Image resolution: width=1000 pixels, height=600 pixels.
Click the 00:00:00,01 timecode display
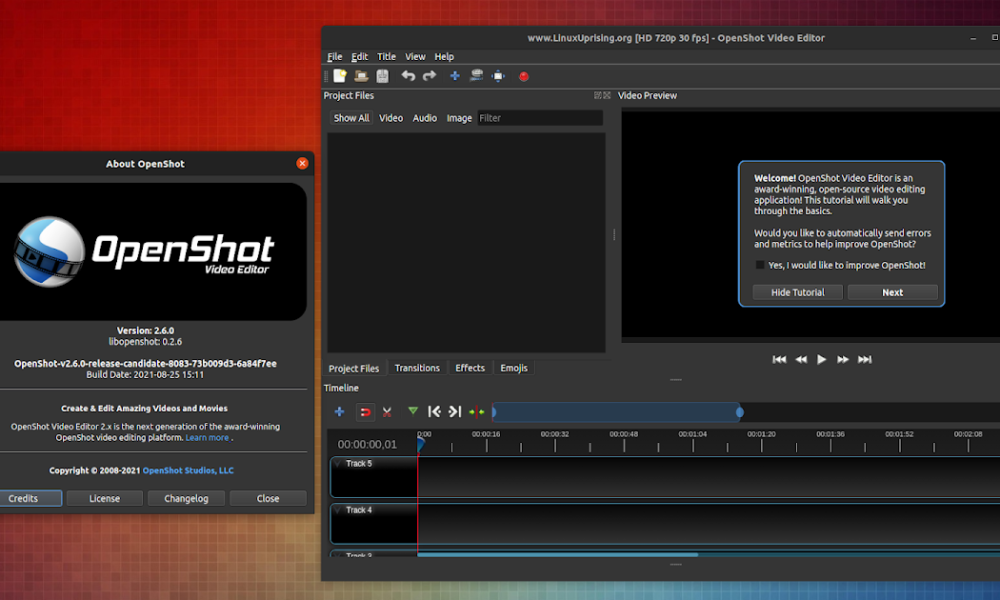pyautogui.click(x=367, y=444)
